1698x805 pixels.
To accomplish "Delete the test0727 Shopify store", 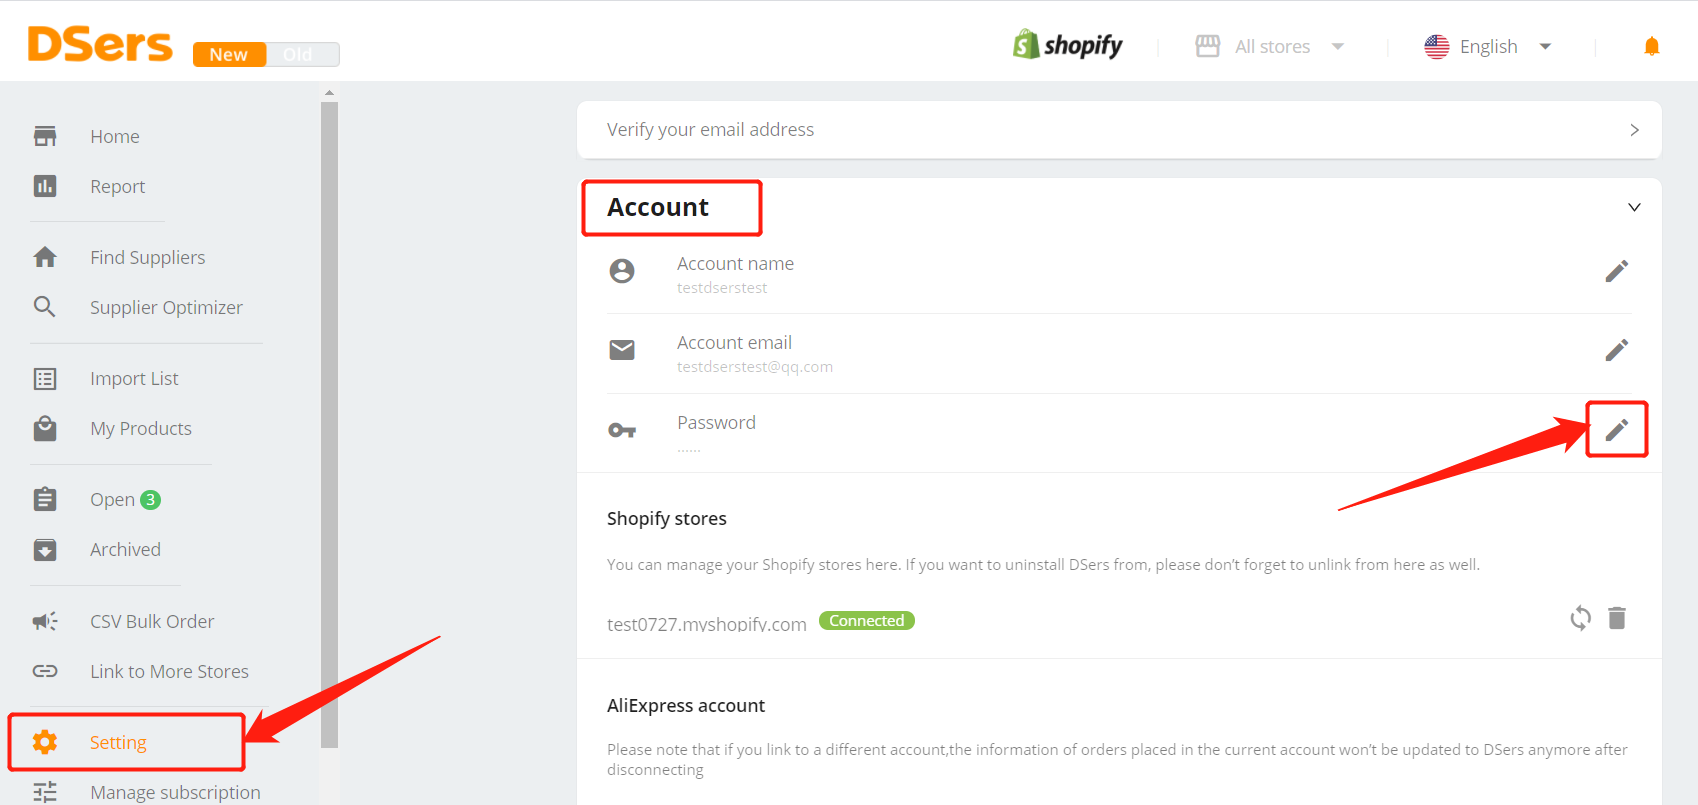I will click(1617, 618).
